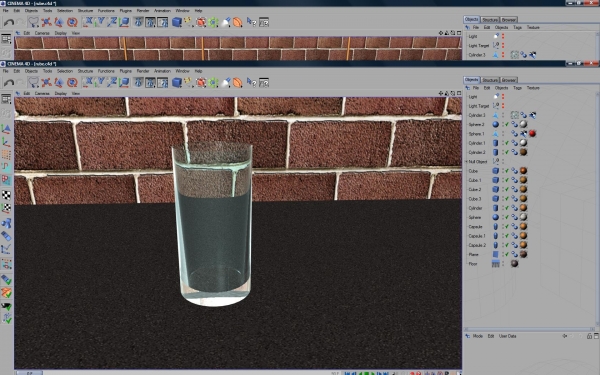Click the viewport maximize-toggle icon in front window
The height and width of the screenshot is (375, 600).
pyautogui.click(x=459, y=93)
